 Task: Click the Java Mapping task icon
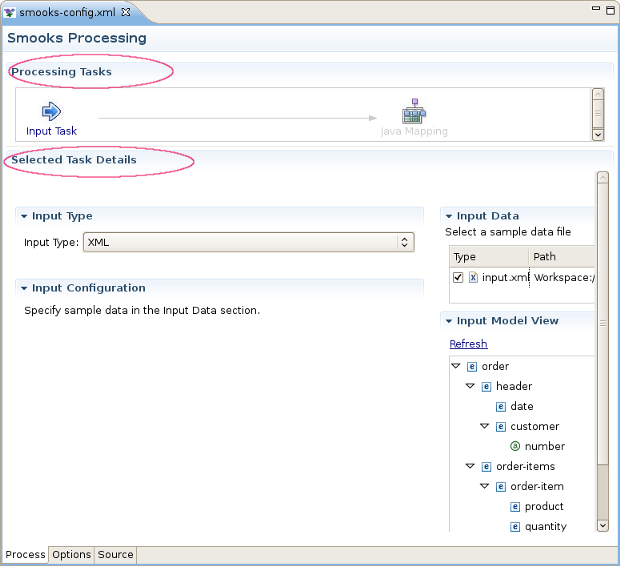click(x=413, y=110)
